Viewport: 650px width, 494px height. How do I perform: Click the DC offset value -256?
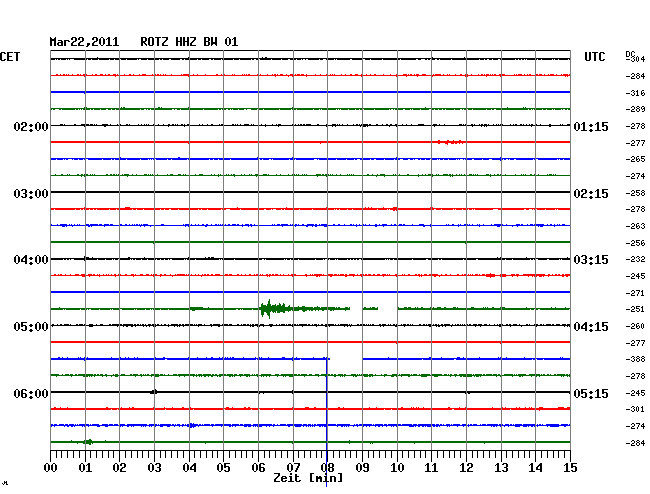click(635, 243)
